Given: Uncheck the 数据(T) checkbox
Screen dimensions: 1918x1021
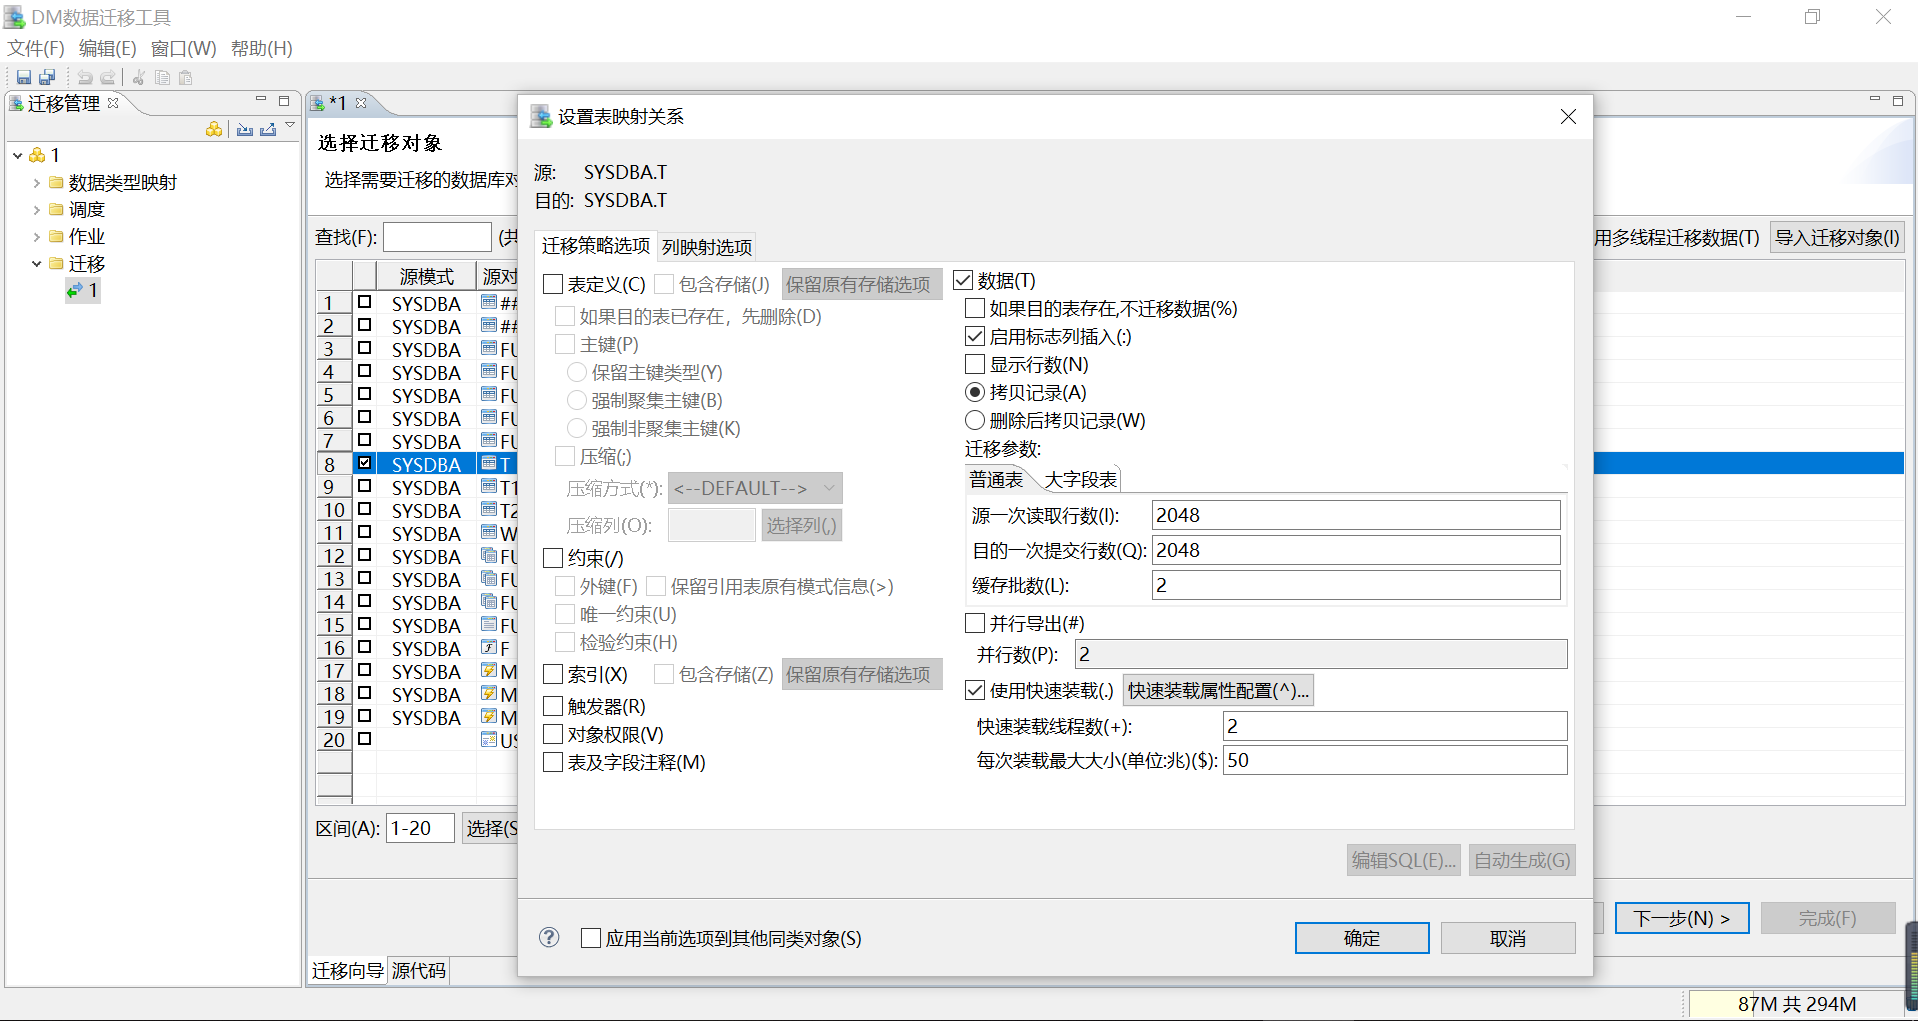Looking at the screenshot, I should pyautogui.click(x=963, y=280).
